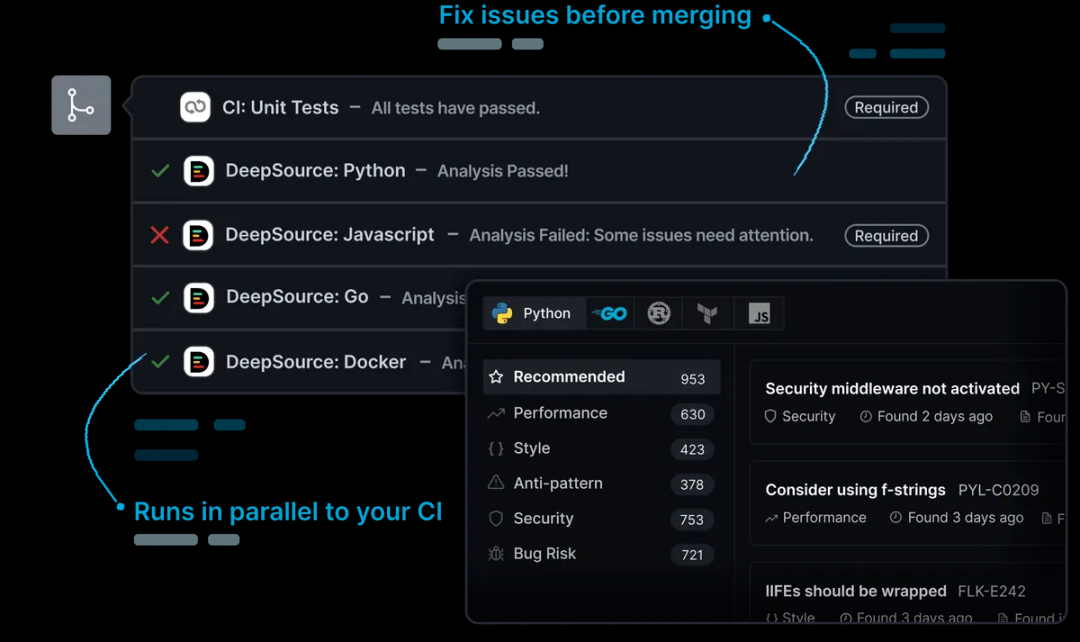Select the Python language tab
1080x642 pixels.
[533, 312]
